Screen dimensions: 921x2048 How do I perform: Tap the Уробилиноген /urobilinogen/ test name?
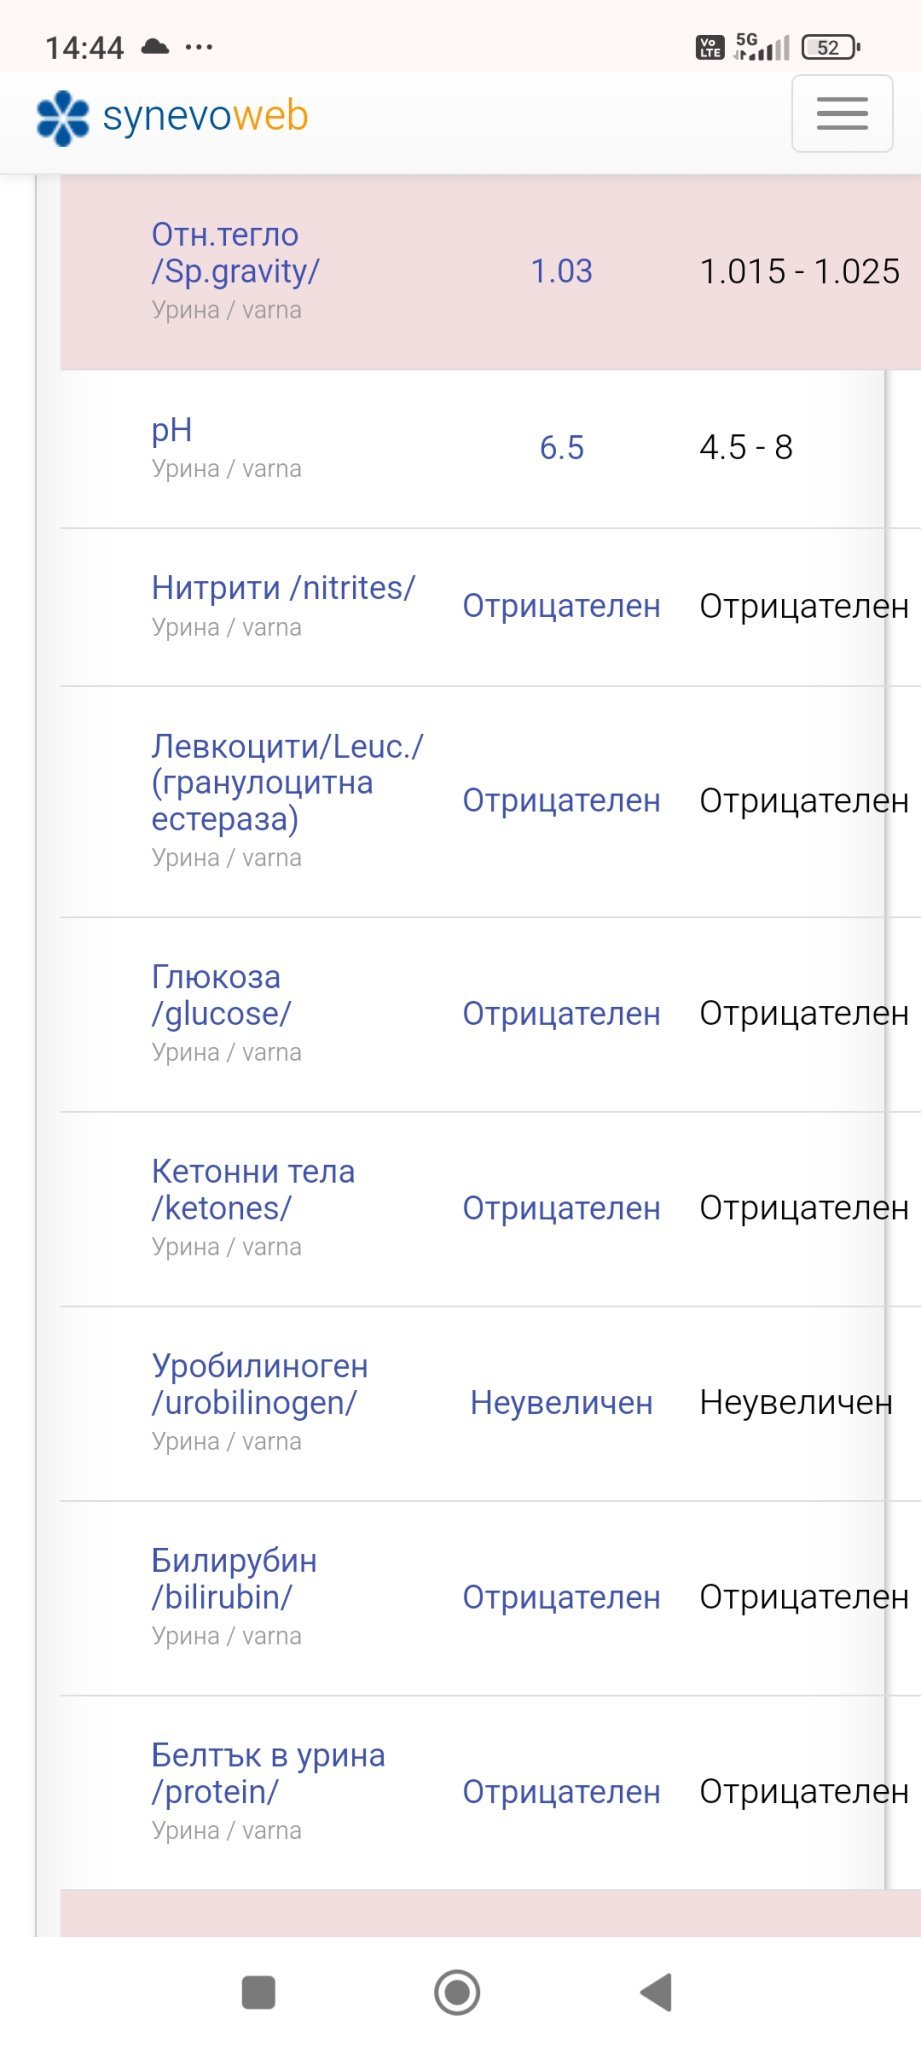tap(259, 1384)
